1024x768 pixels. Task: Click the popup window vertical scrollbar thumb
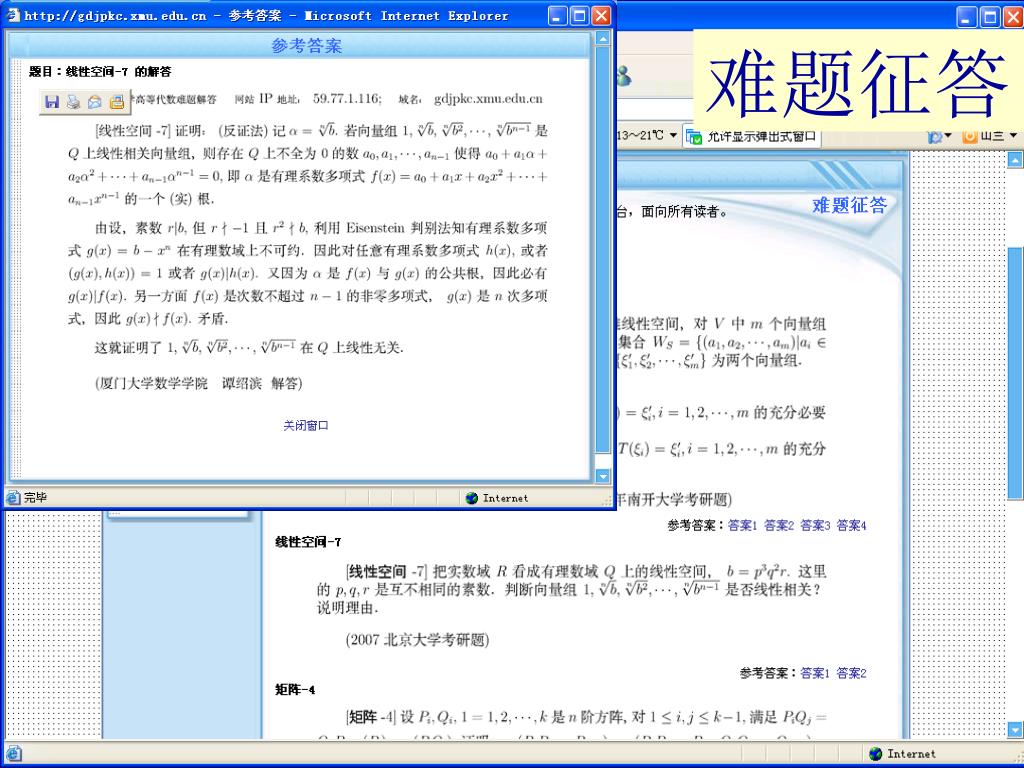click(x=603, y=251)
